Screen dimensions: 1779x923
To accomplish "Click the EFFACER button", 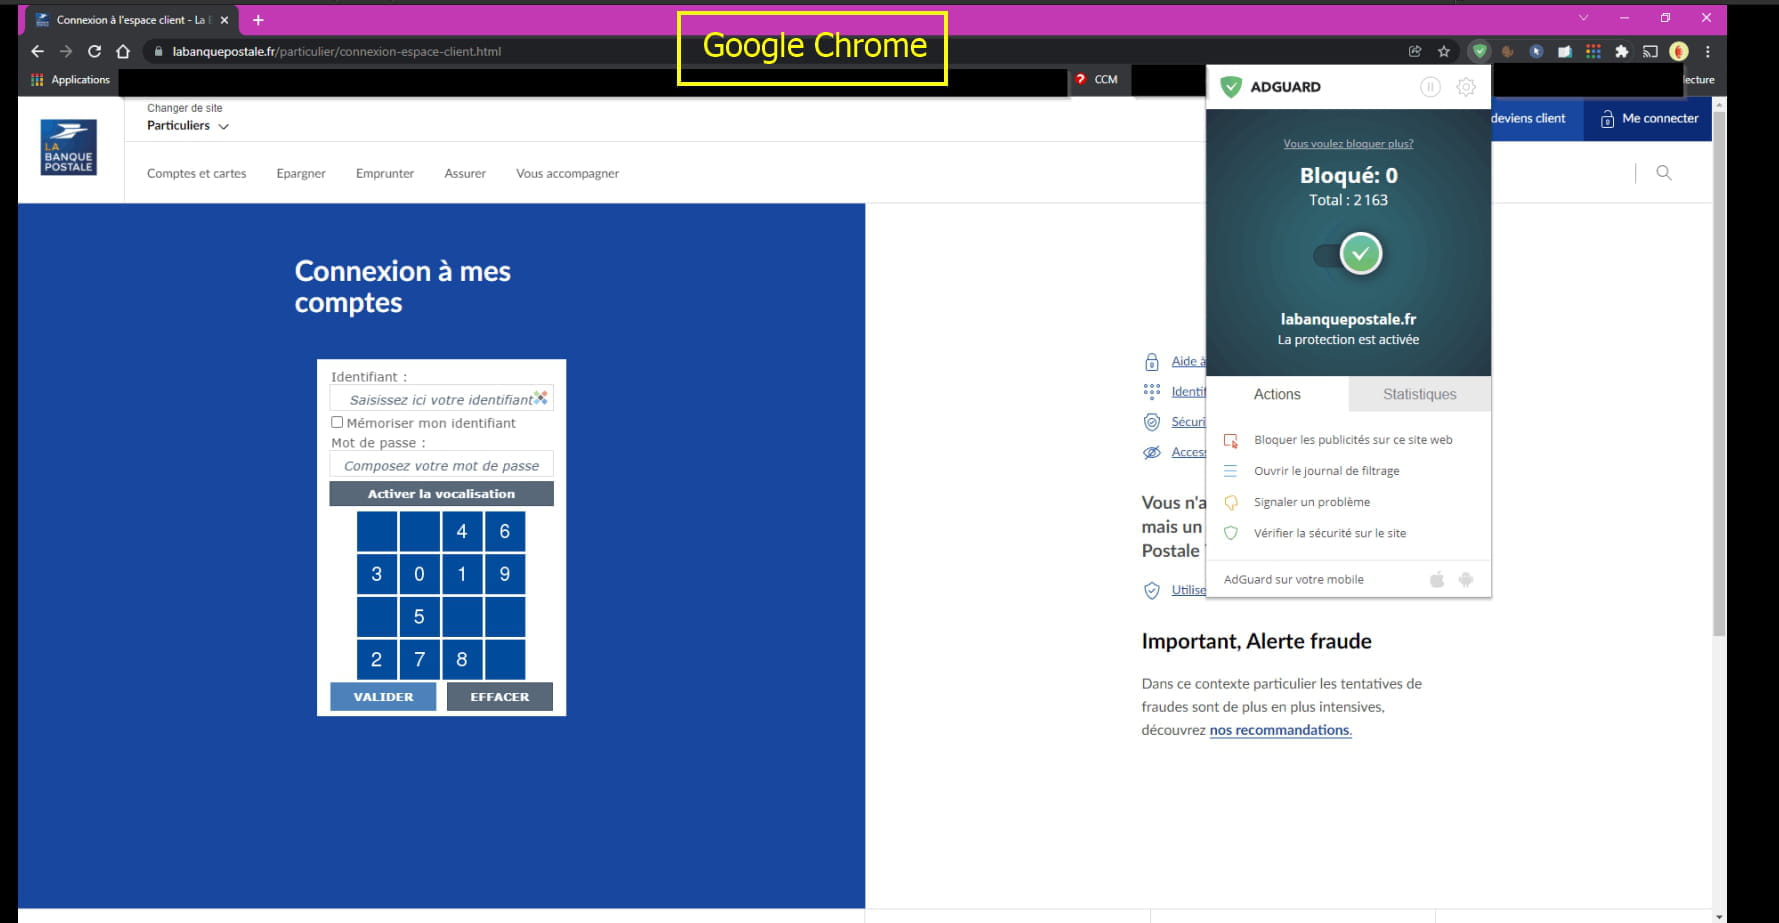I will coord(500,697).
